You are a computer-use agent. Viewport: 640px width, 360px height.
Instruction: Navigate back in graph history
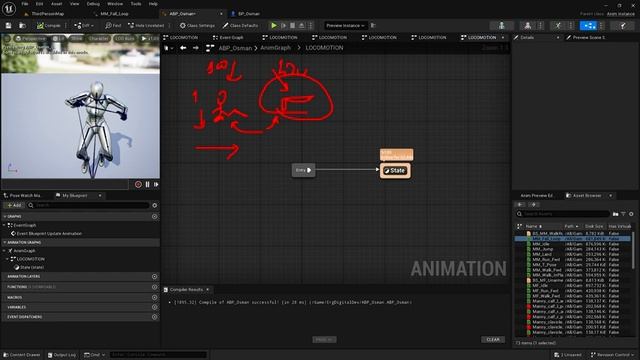coord(183,48)
